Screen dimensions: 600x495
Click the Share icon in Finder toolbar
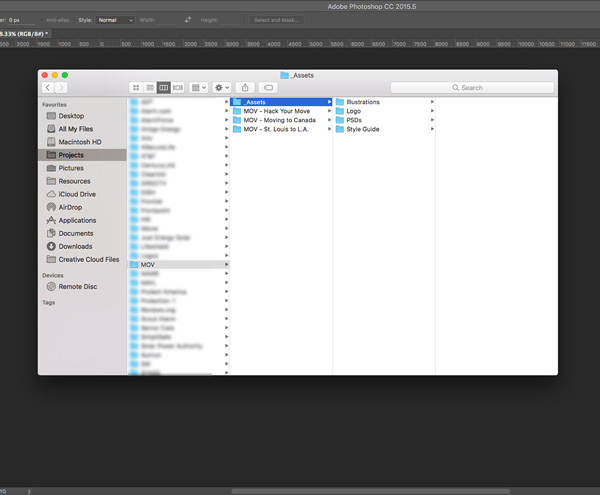pyautogui.click(x=245, y=88)
